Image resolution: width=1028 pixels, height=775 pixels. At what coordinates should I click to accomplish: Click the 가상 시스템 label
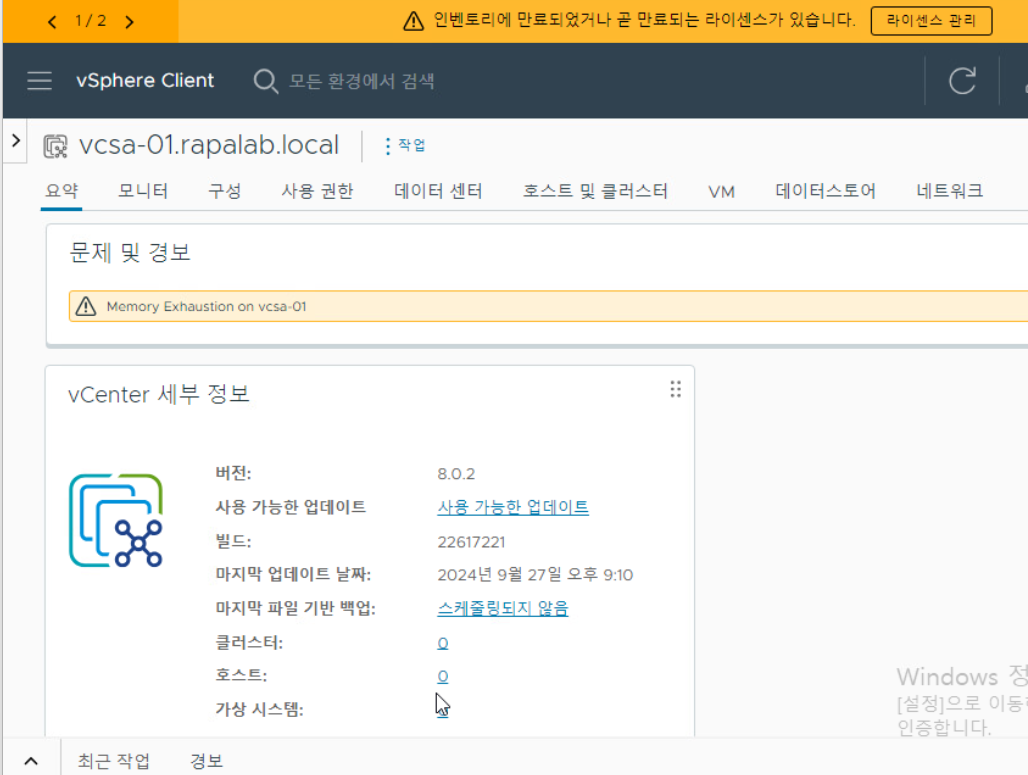260,709
